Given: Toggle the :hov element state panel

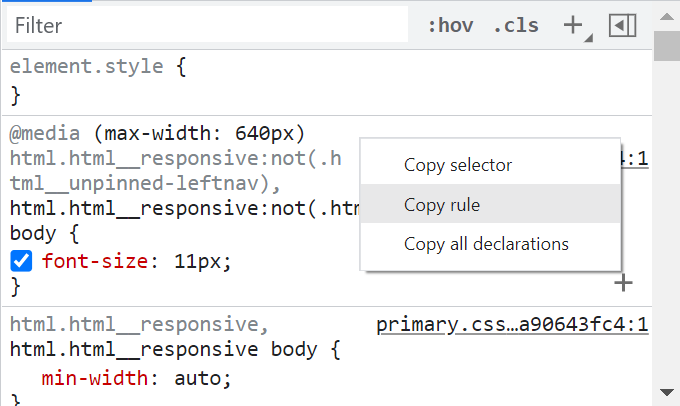Looking at the screenshot, I should tap(450, 25).
